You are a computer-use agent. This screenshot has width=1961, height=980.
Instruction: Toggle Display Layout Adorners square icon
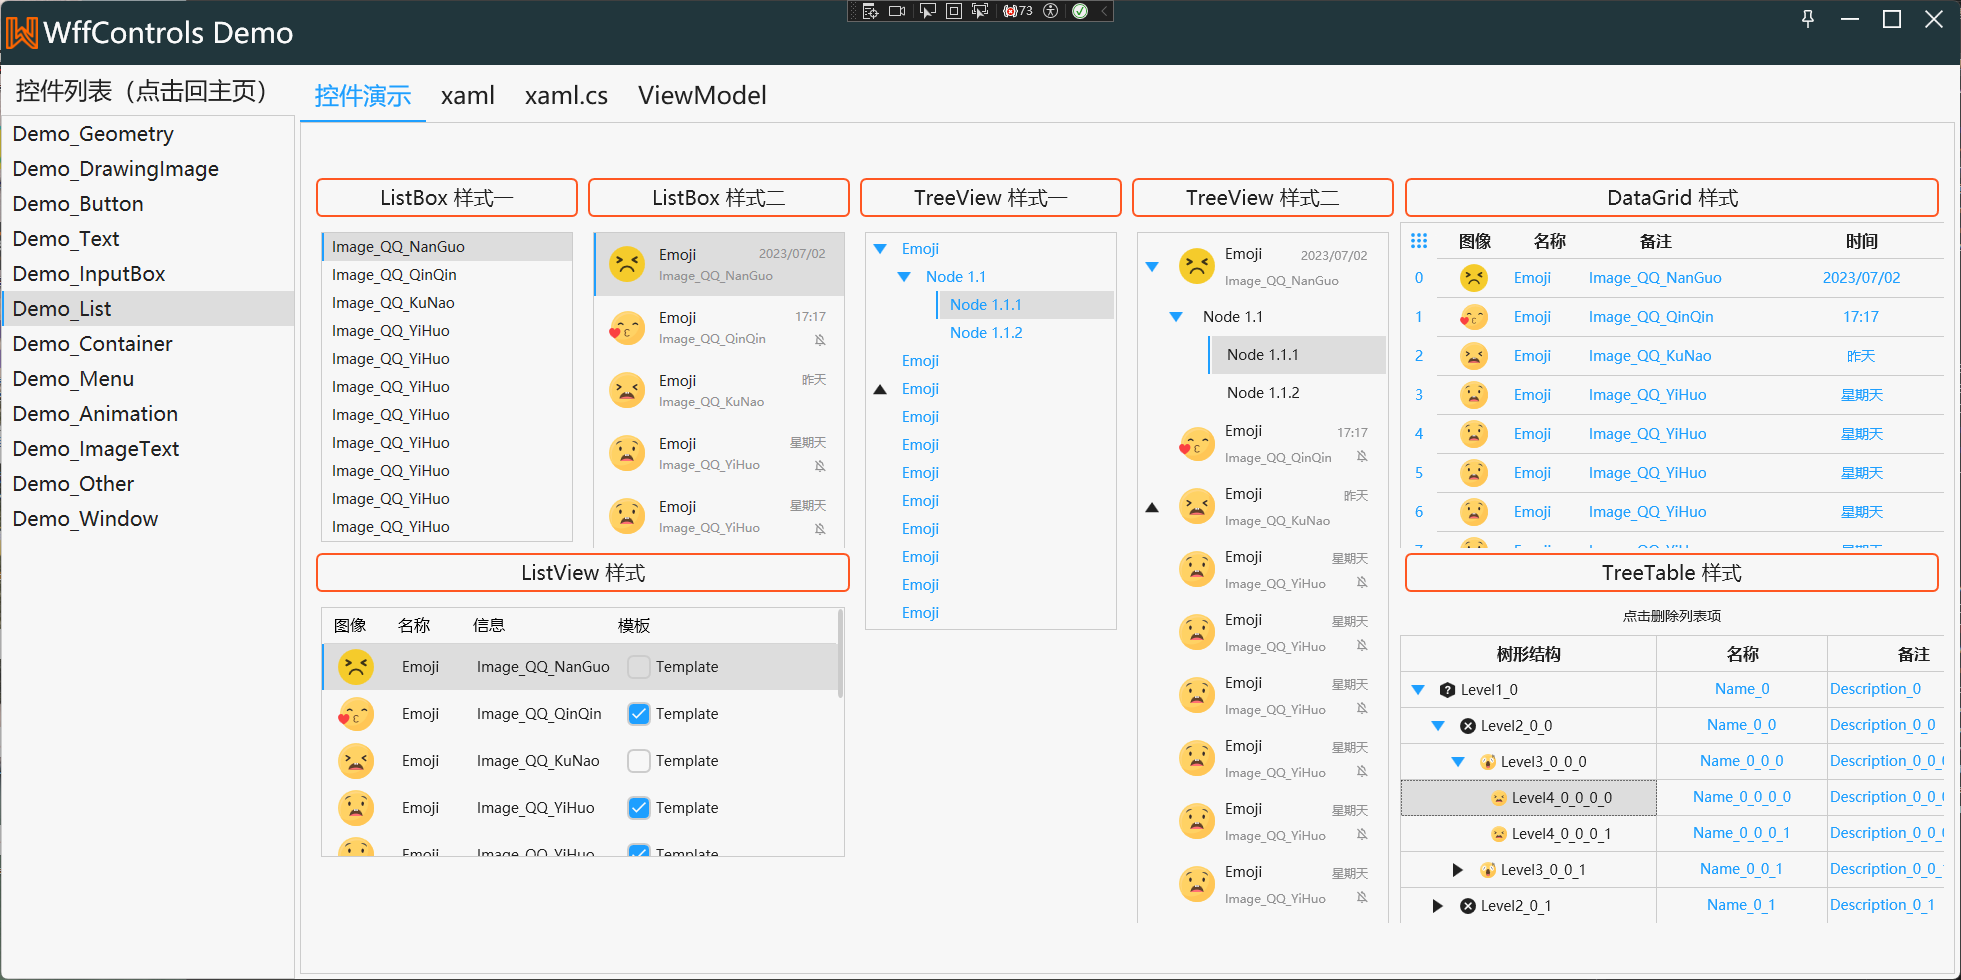(x=954, y=11)
